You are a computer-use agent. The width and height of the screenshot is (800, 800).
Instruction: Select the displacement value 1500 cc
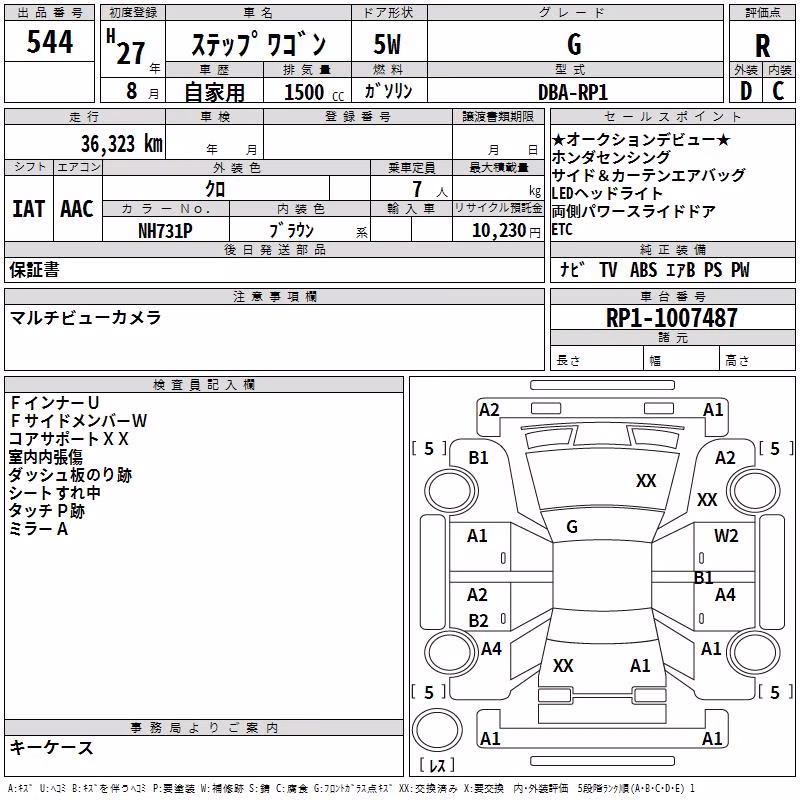314,92
